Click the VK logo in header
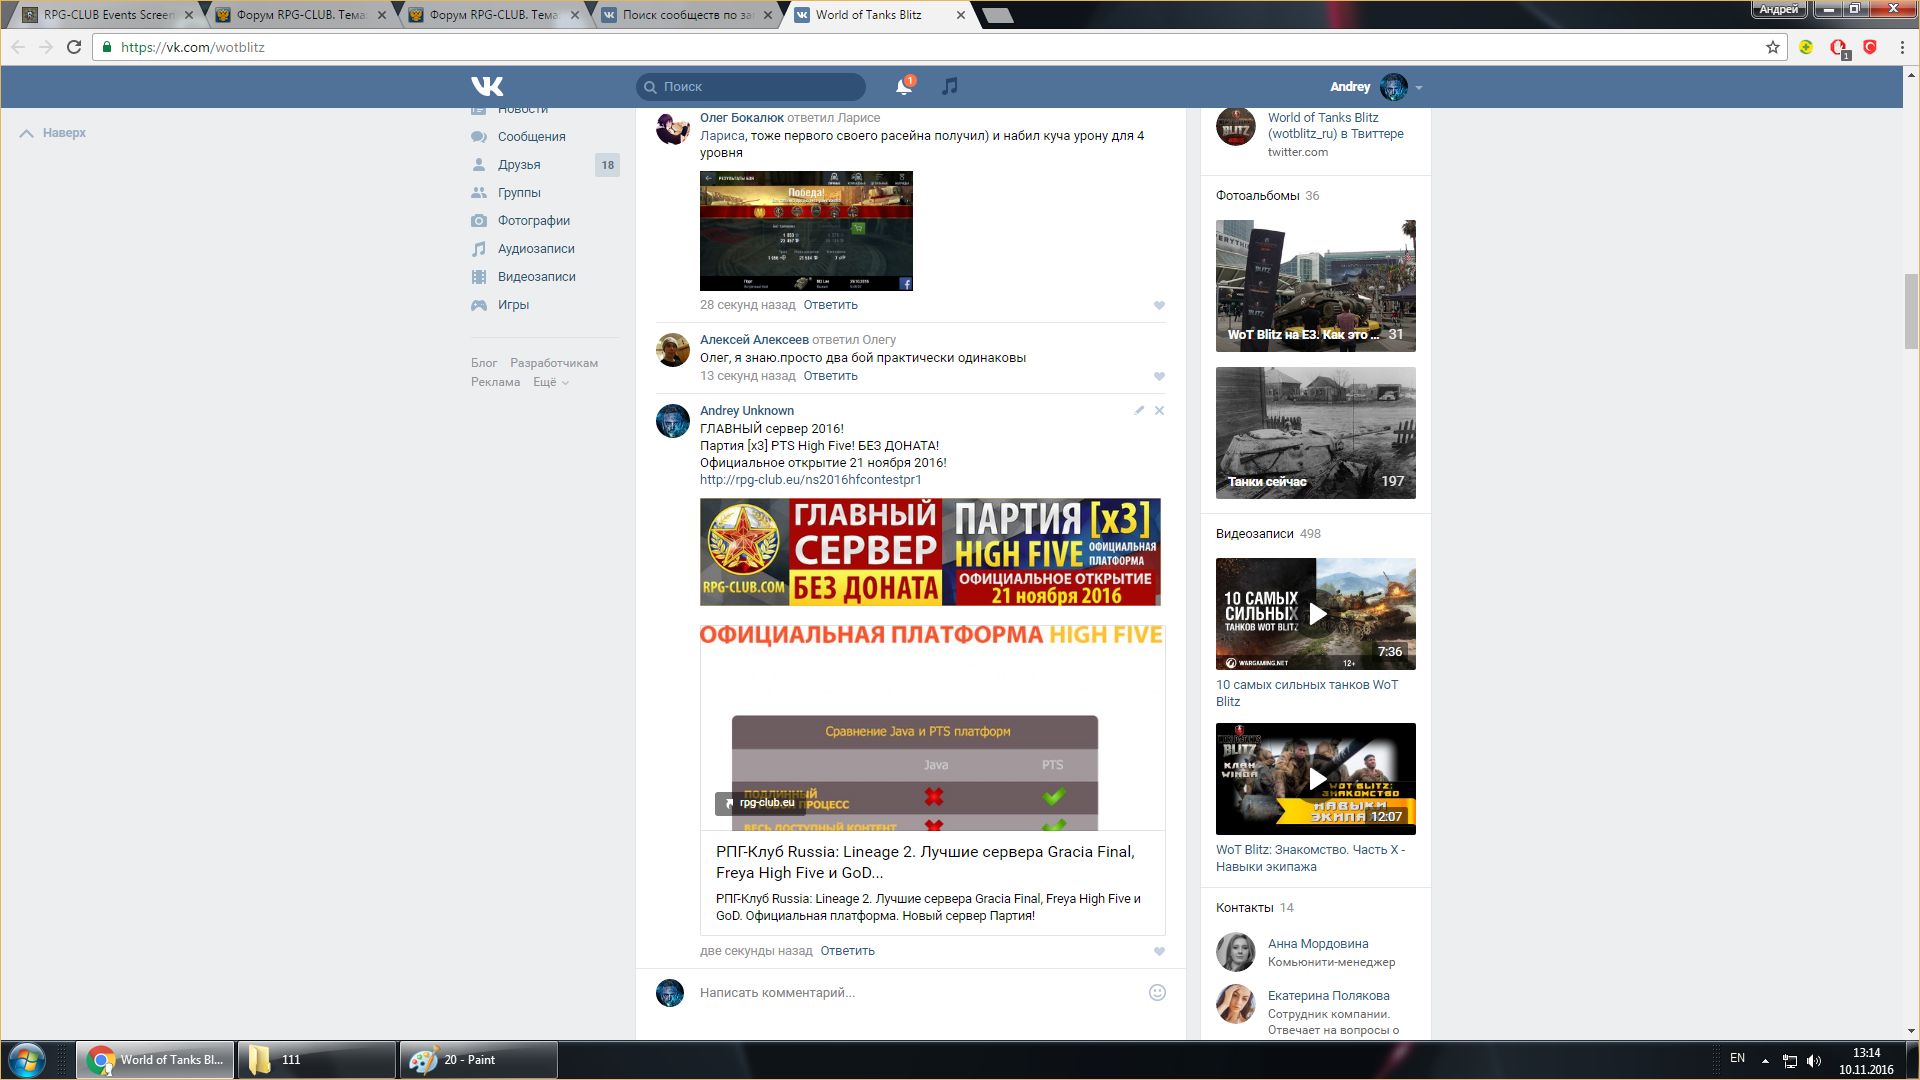Viewport: 1920px width, 1080px height. [487, 86]
